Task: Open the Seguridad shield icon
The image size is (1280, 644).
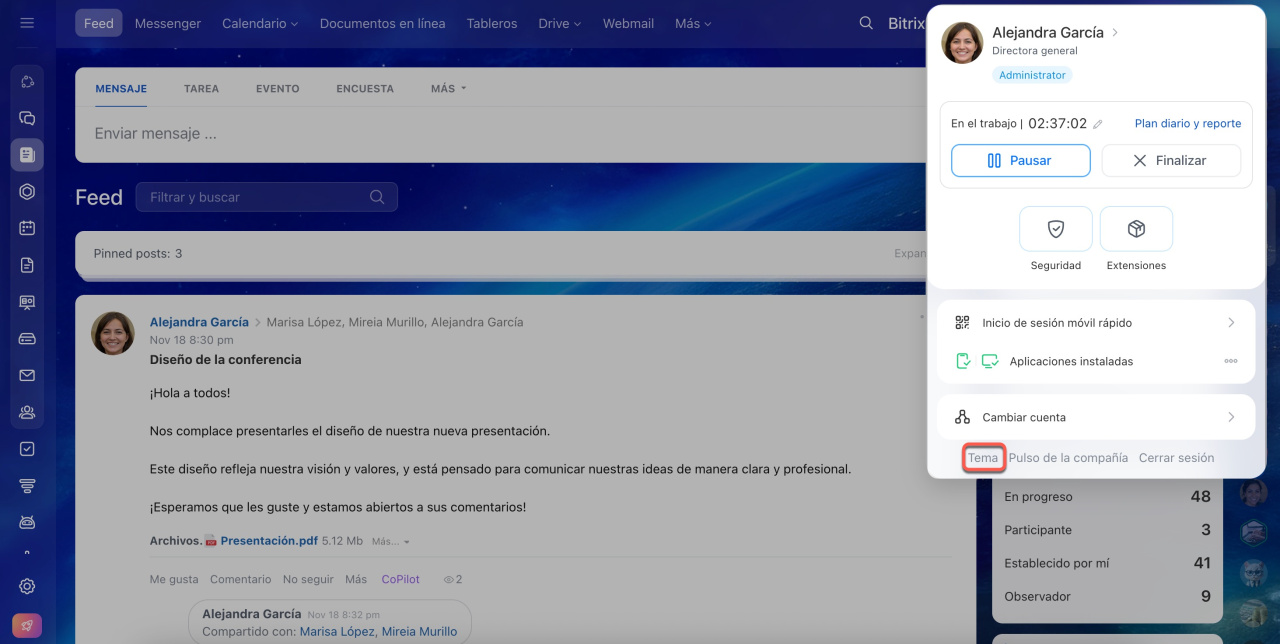Action: click(x=1056, y=229)
